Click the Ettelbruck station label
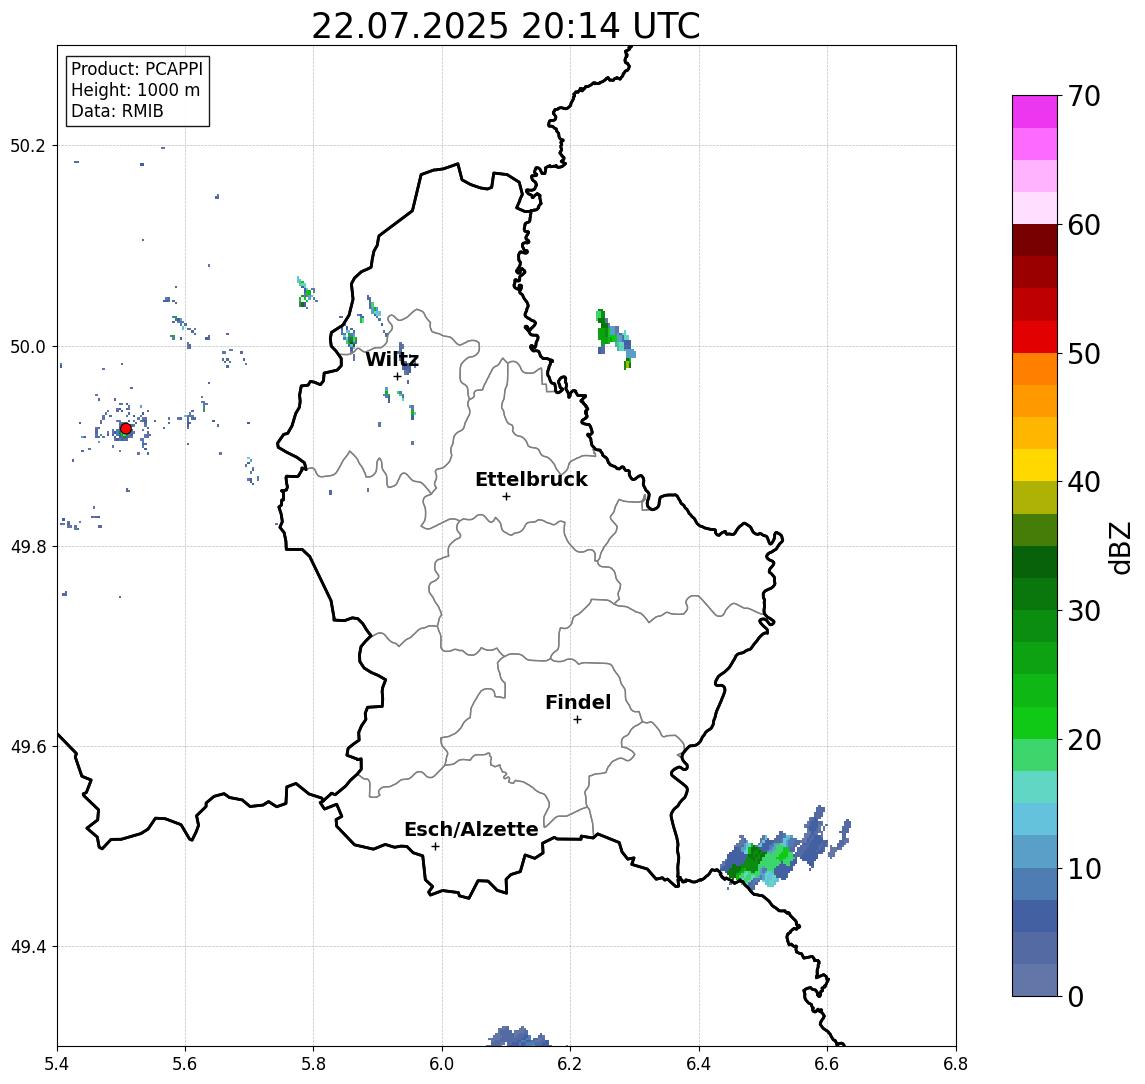1145x1084 pixels. click(531, 479)
